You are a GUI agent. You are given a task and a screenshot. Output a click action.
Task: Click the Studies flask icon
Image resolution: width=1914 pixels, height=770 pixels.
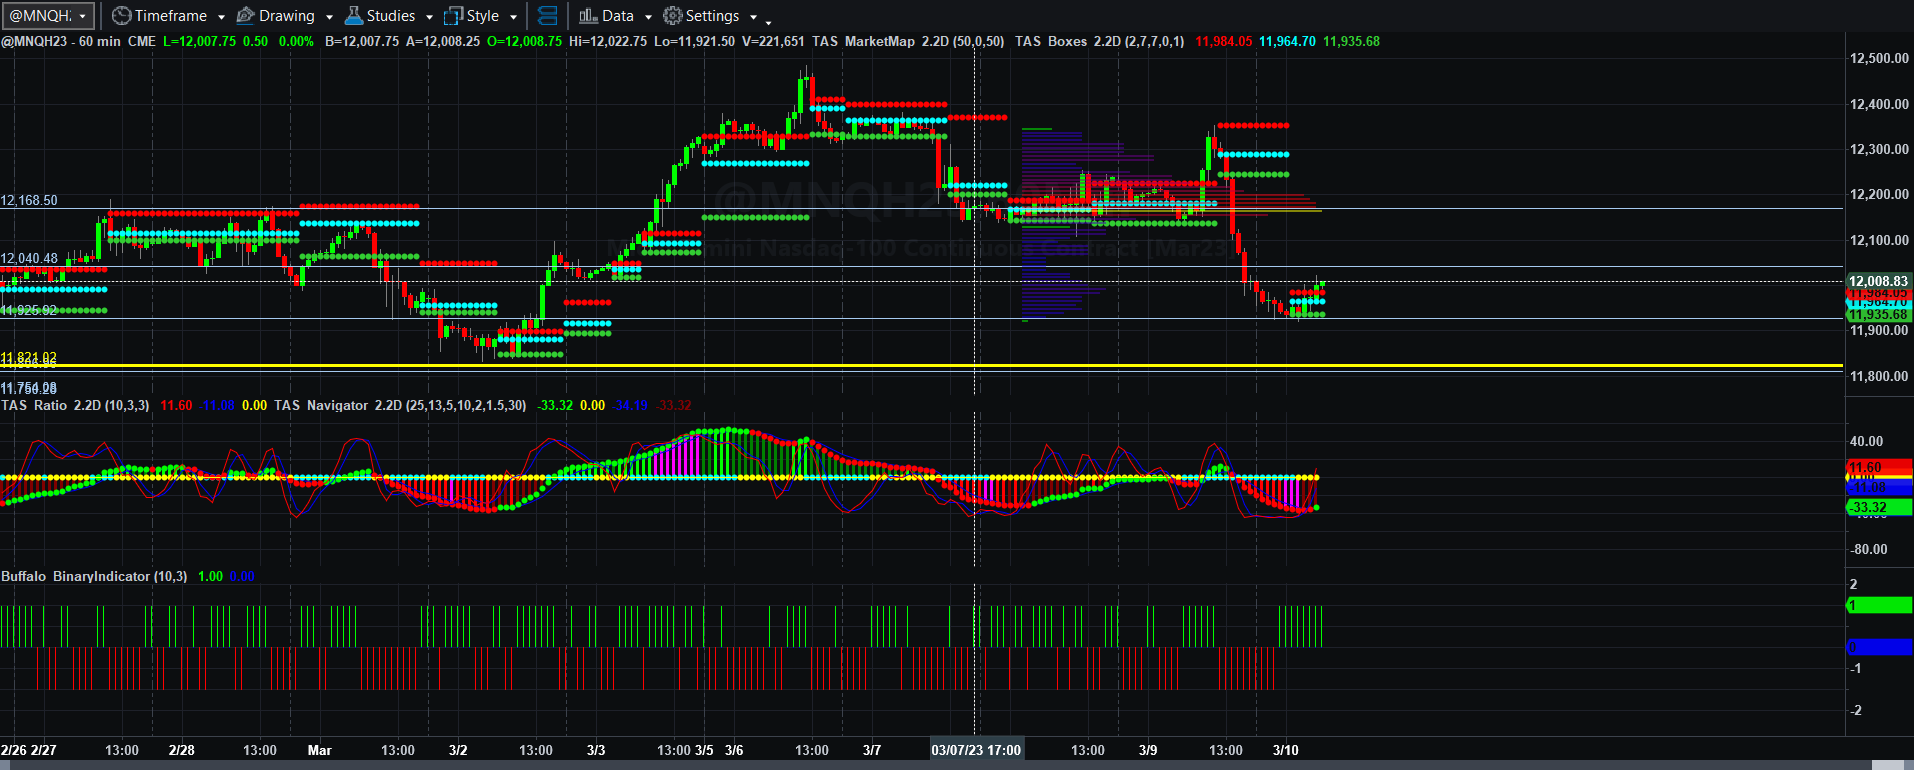coord(353,16)
